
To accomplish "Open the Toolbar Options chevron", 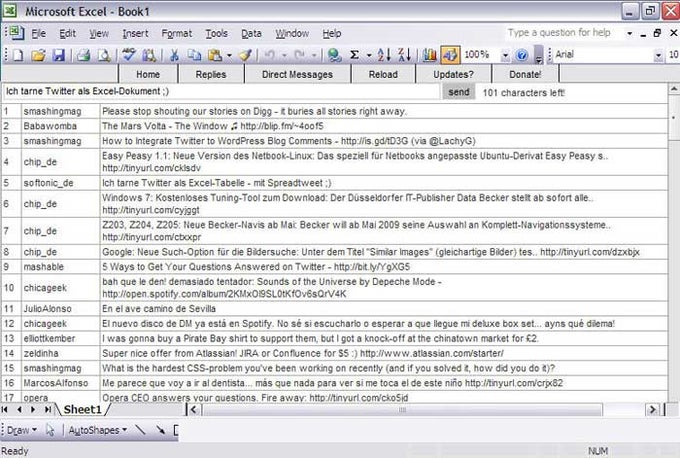I will pyautogui.click(x=539, y=56).
